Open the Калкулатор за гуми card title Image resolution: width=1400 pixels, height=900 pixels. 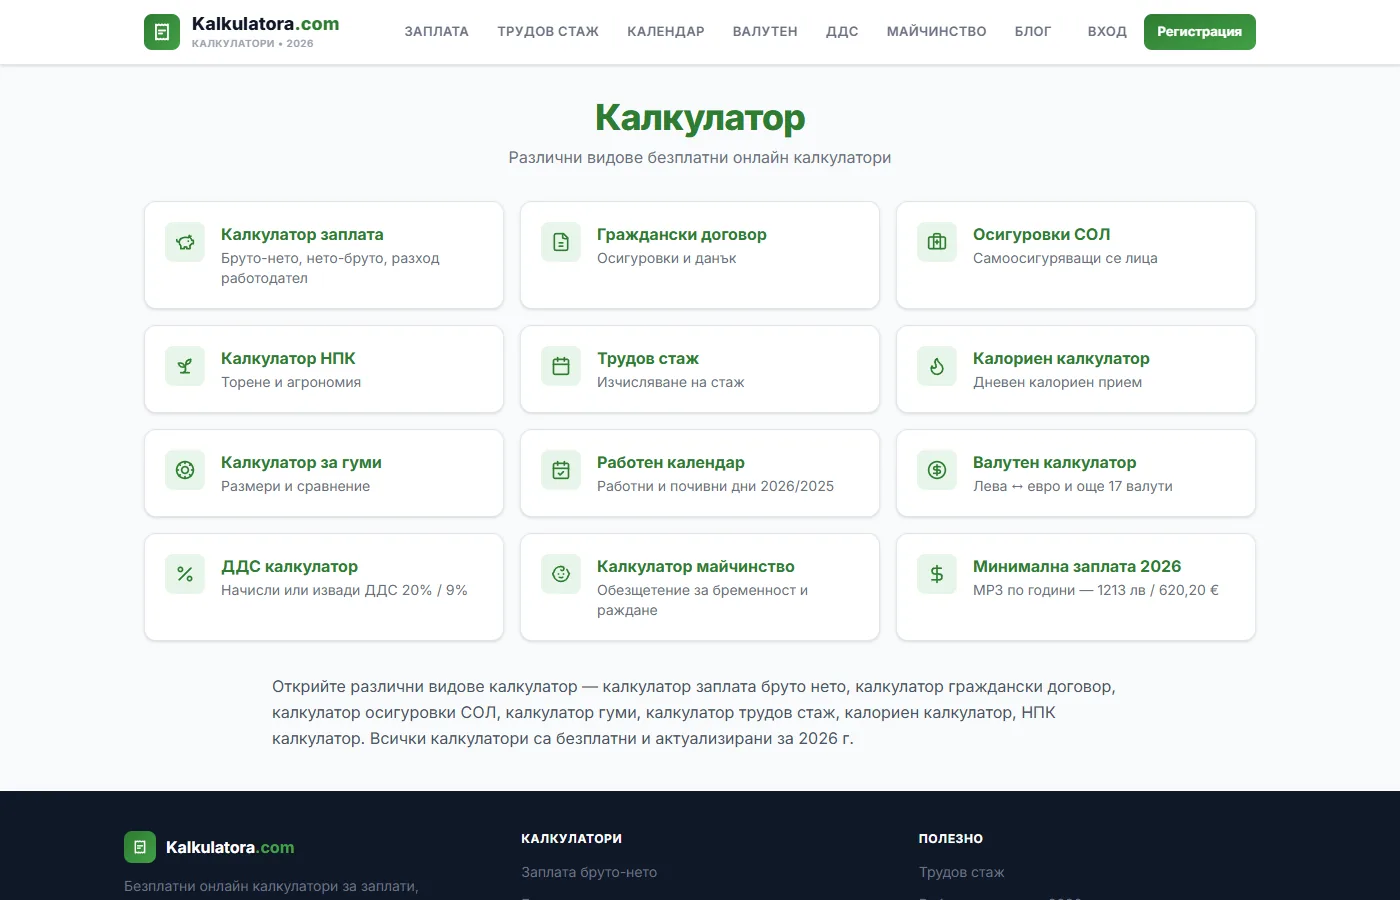[301, 462]
